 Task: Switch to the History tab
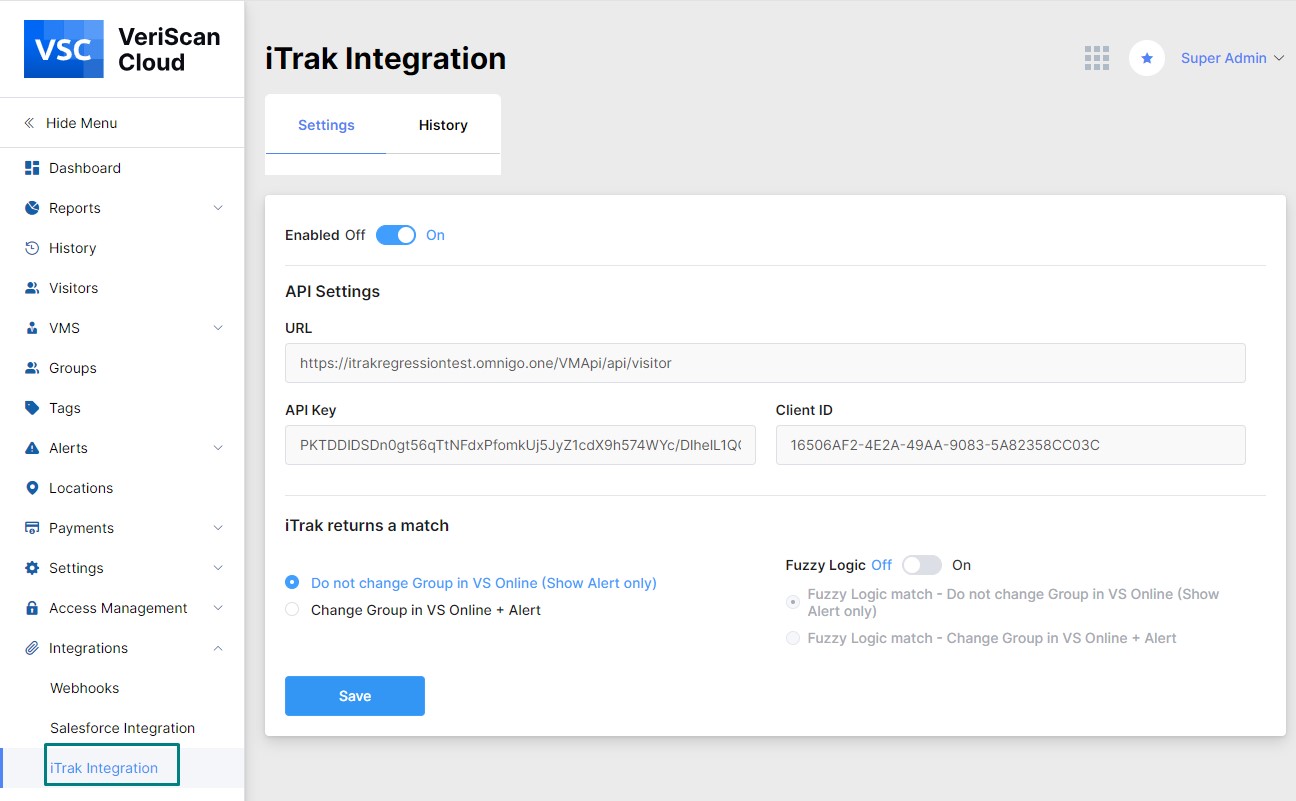pos(443,125)
